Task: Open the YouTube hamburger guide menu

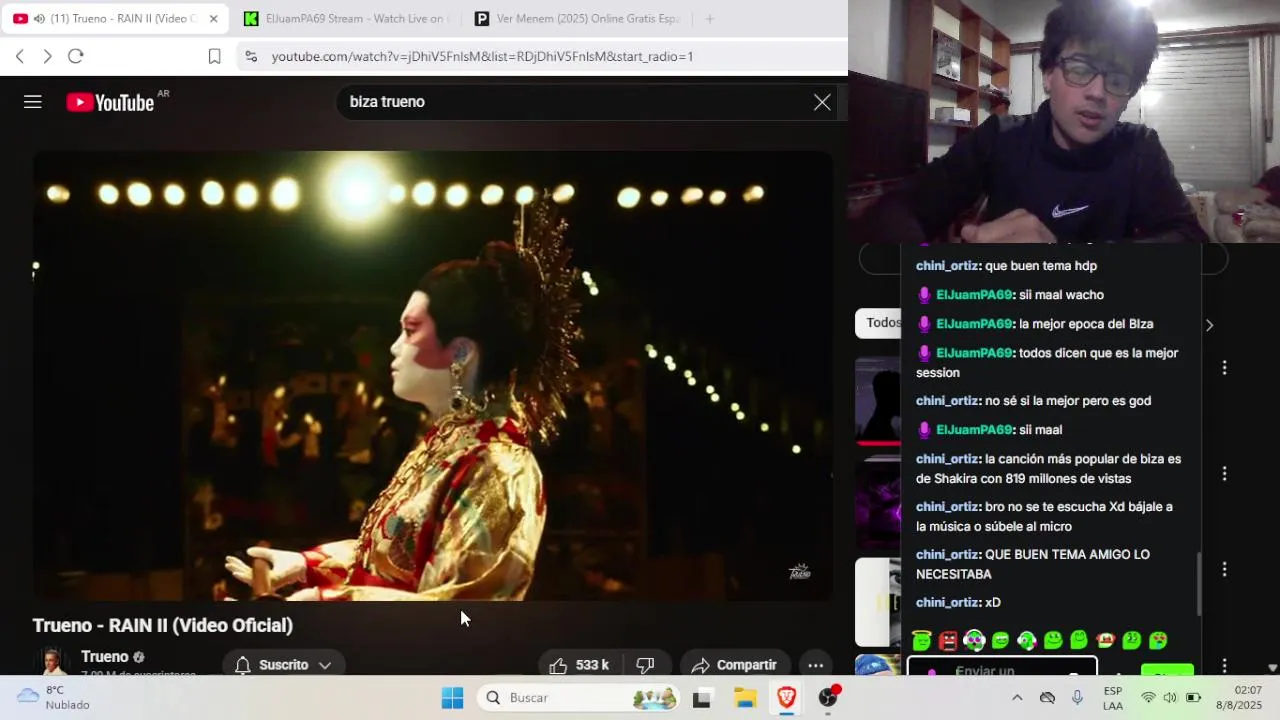Action: [x=33, y=101]
